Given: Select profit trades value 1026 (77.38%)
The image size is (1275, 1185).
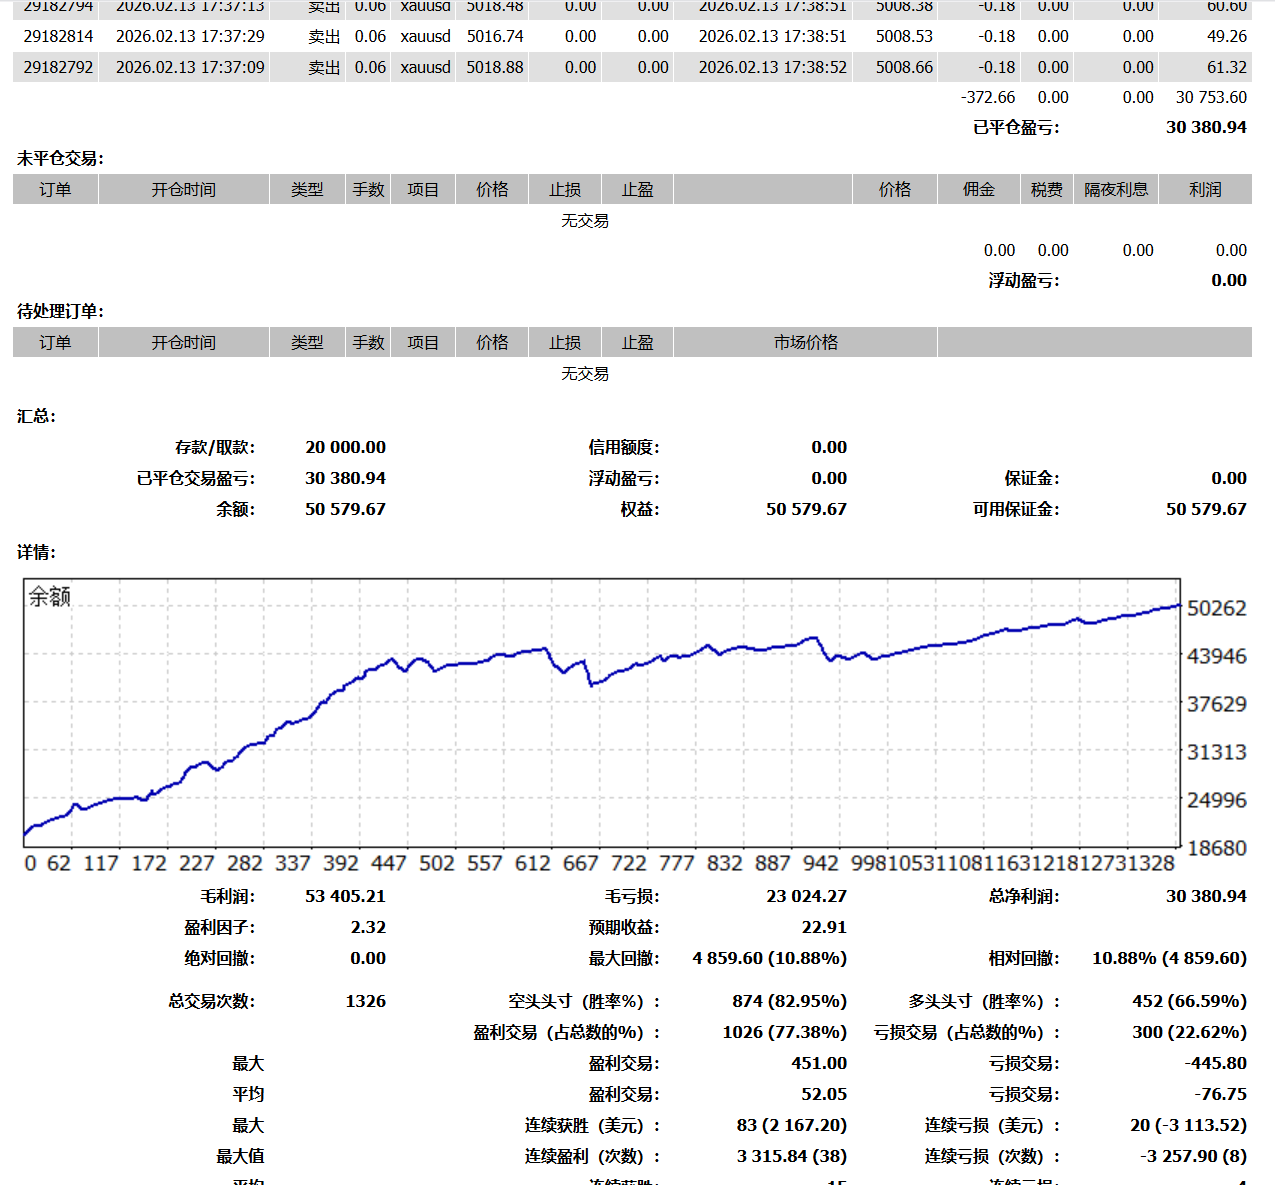Looking at the screenshot, I should (x=784, y=1032).
